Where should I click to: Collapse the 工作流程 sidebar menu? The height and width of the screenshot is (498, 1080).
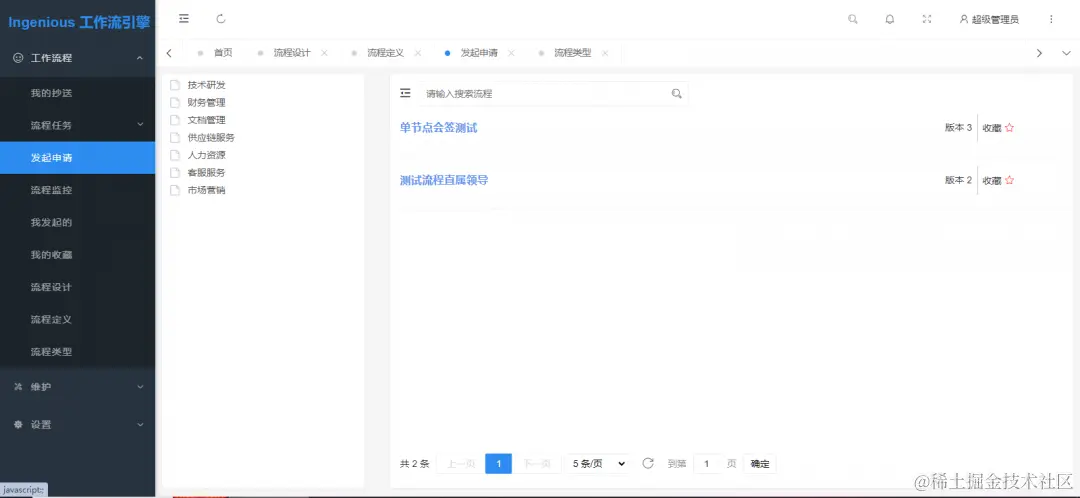click(77, 58)
